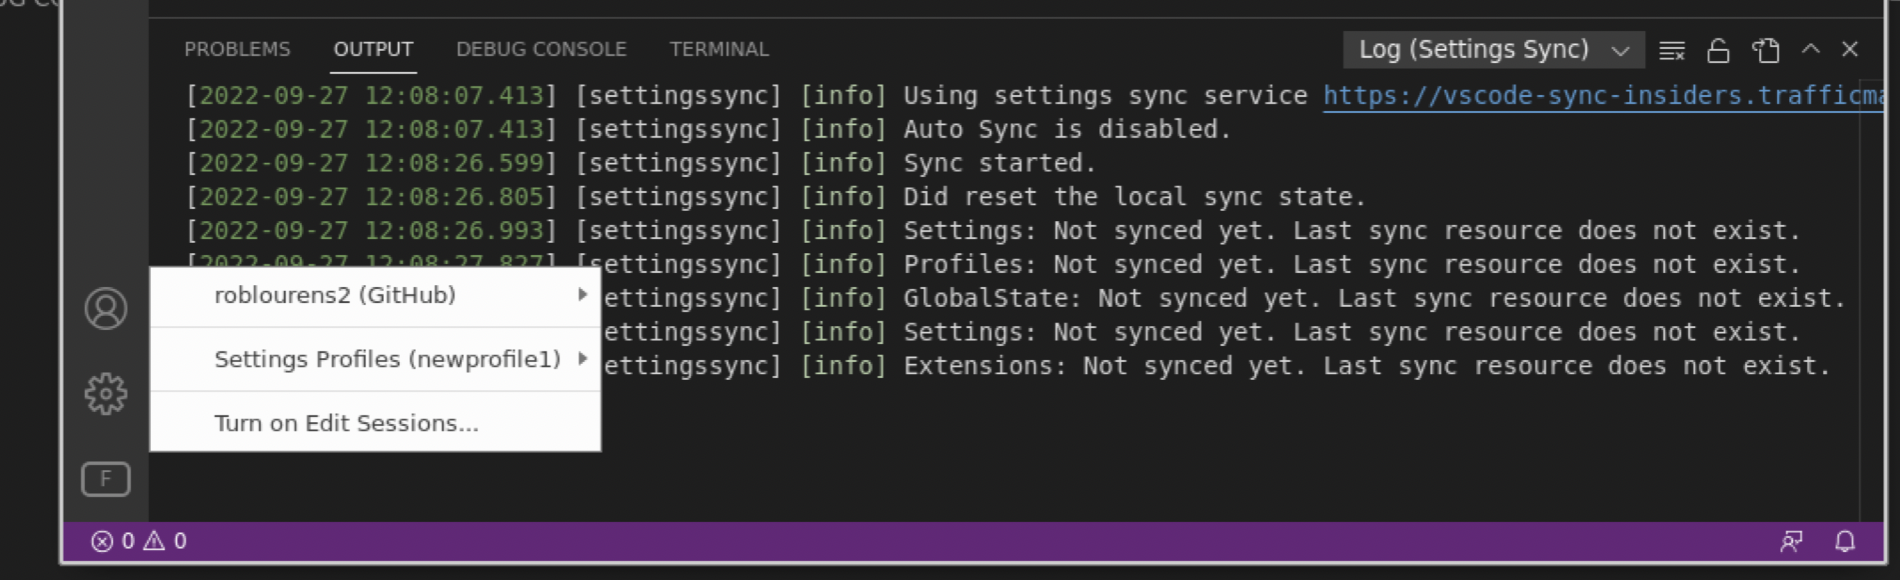
Task: Switch to the DEBUG CONSOLE tab
Action: 541,49
